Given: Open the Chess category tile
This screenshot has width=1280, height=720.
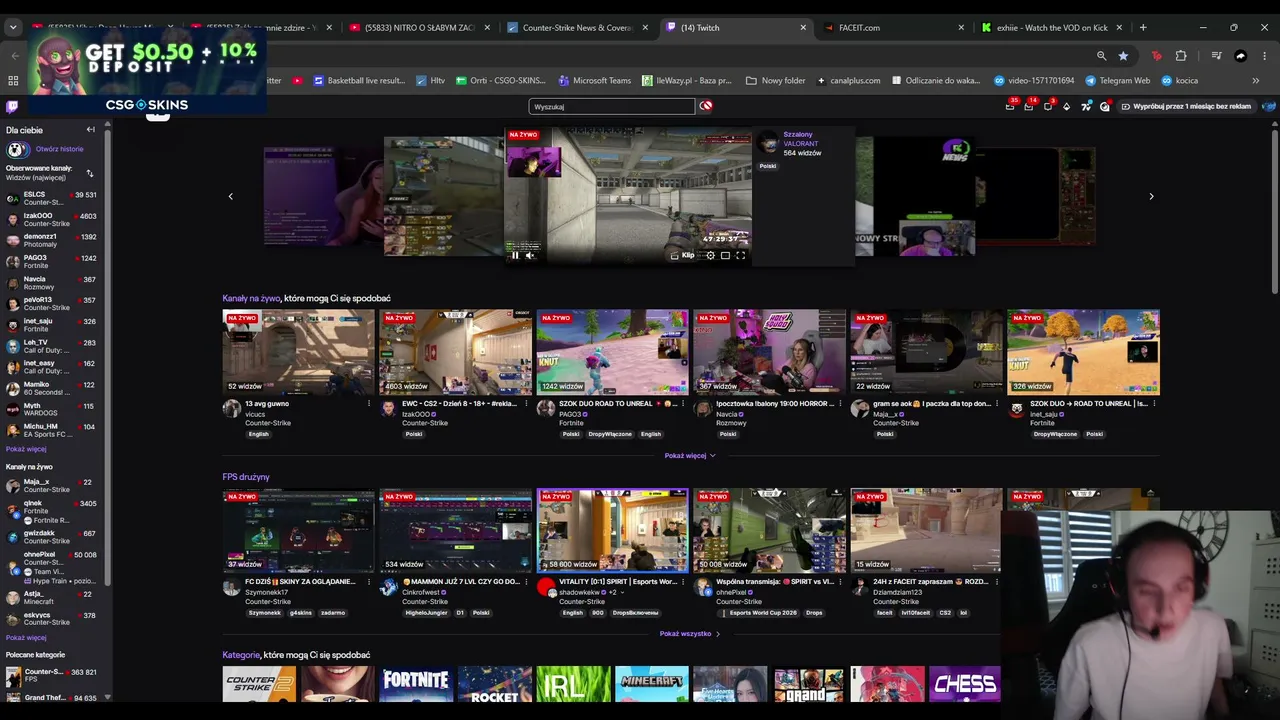Looking at the screenshot, I should [965, 684].
